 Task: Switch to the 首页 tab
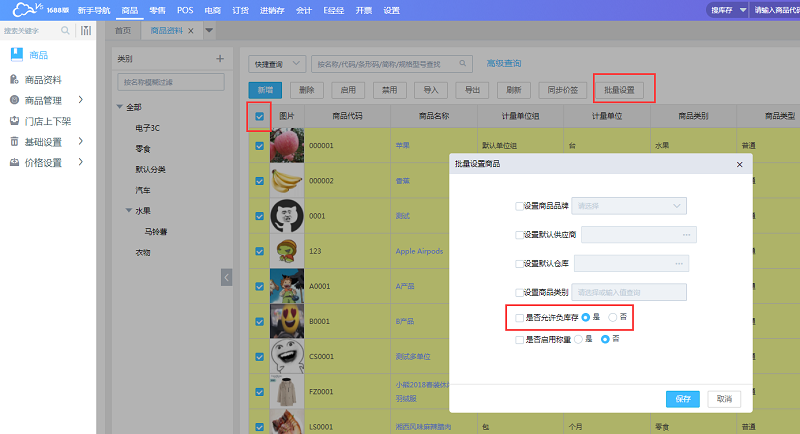coord(123,31)
